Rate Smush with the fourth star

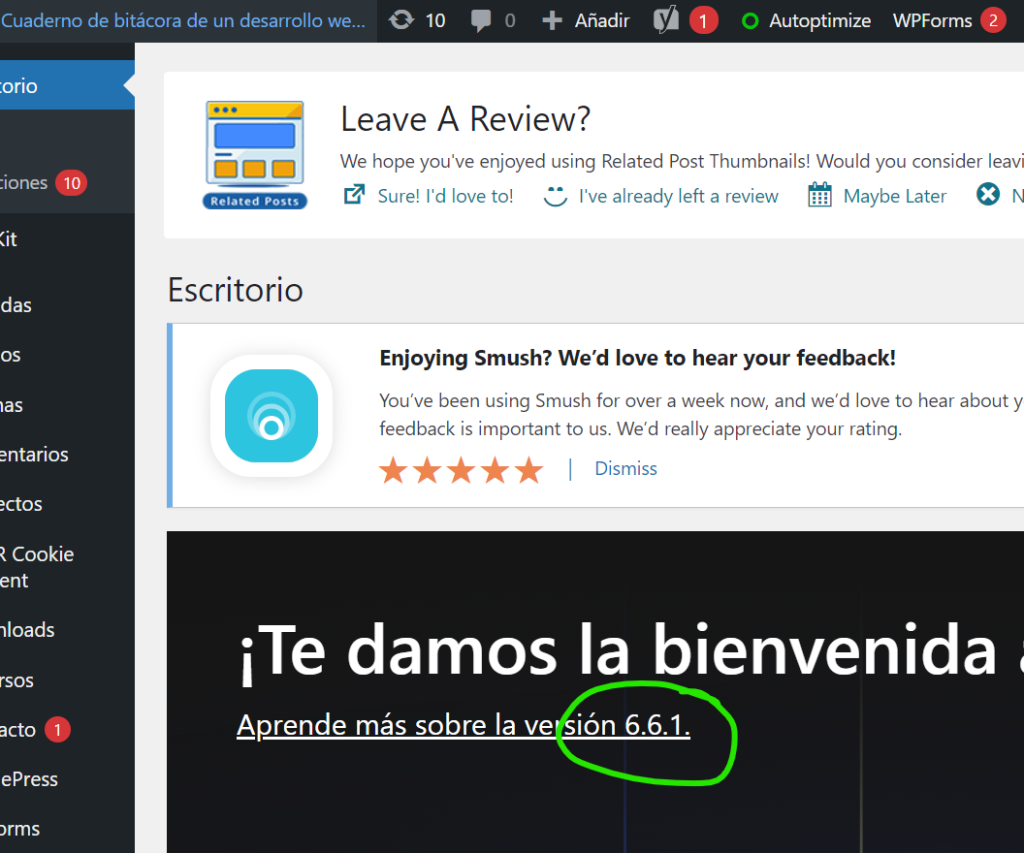495,470
